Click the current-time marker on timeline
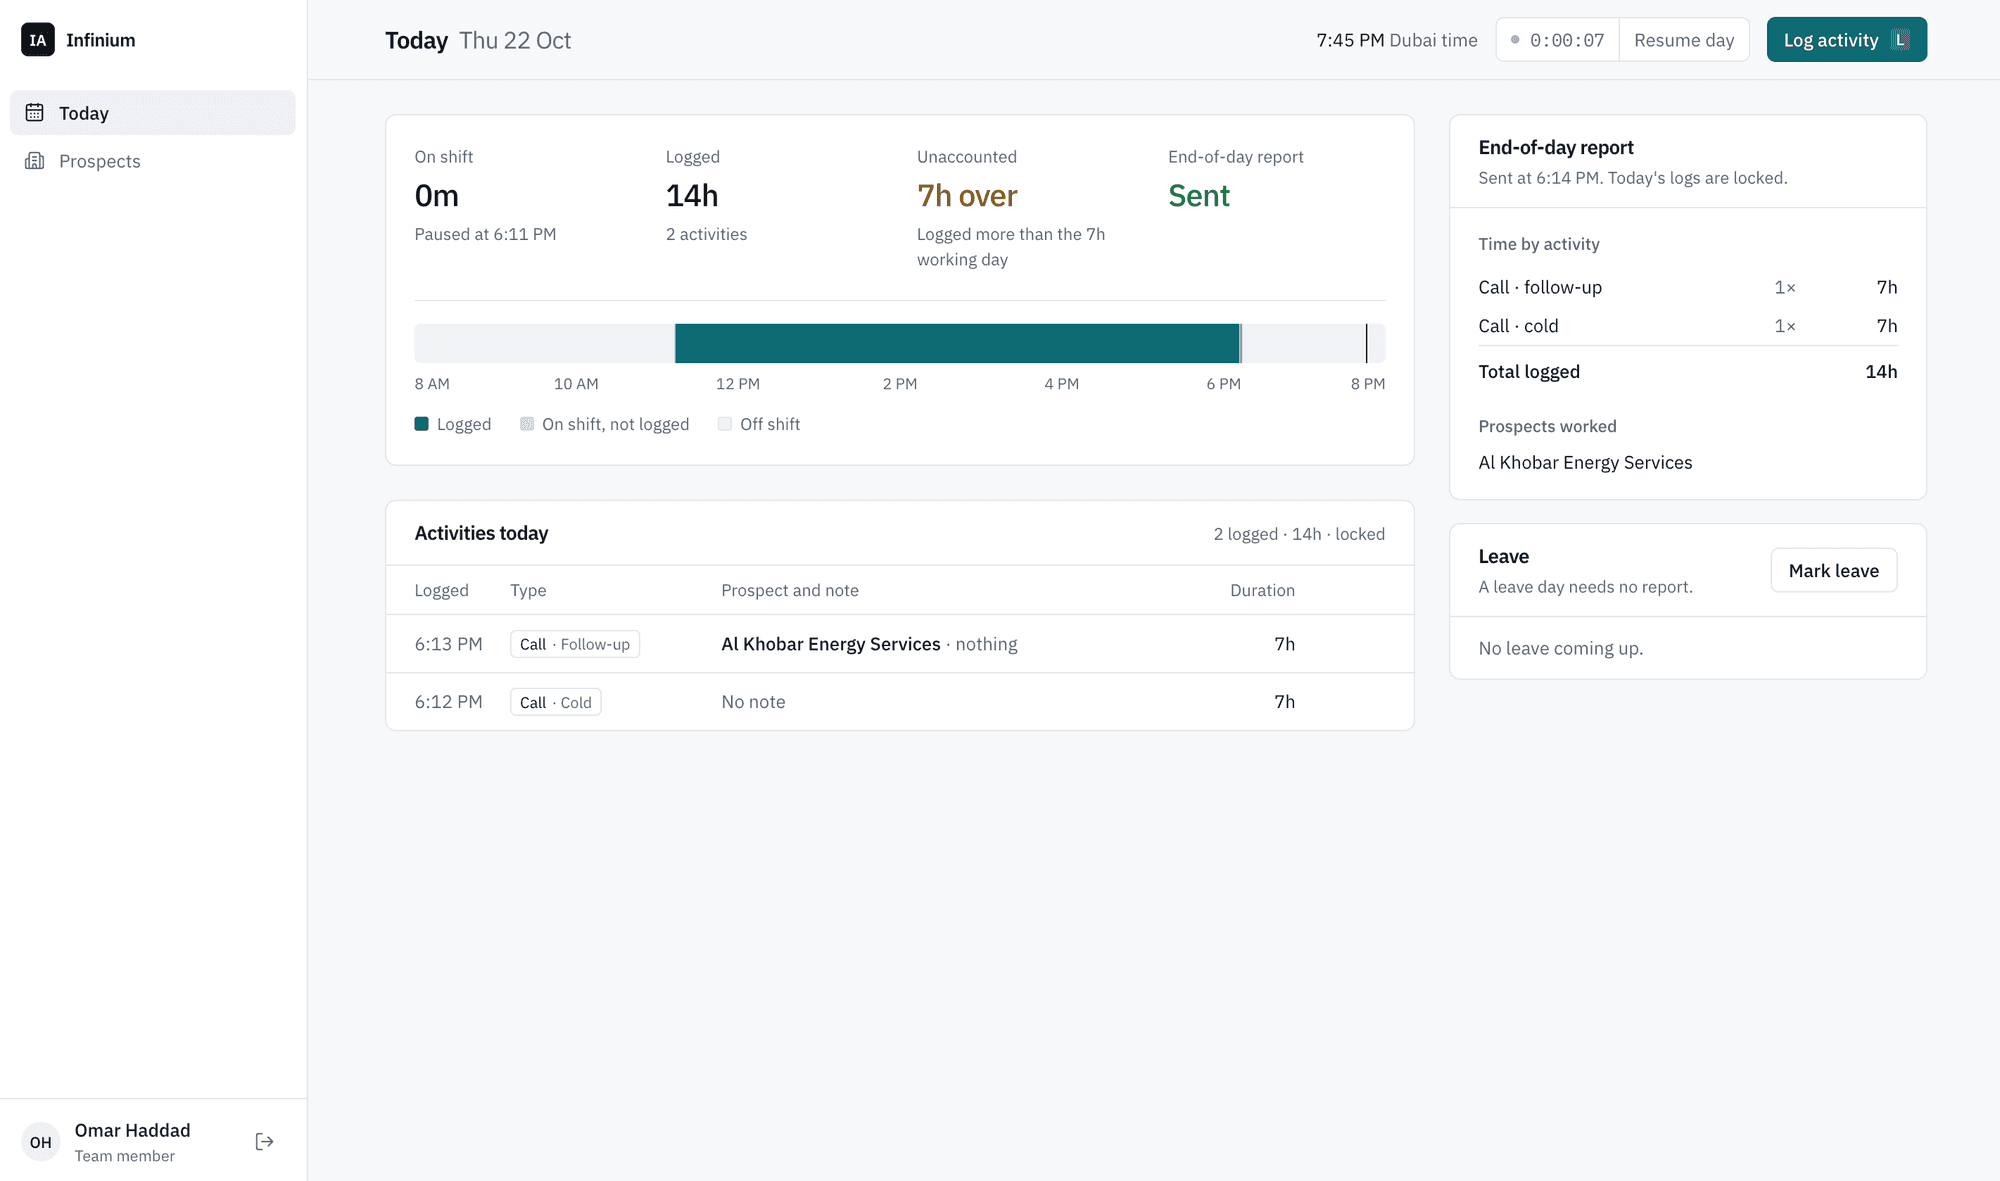The height and width of the screenshot is (1181, 2000). pyautogui.click(x=1366, y=343)
